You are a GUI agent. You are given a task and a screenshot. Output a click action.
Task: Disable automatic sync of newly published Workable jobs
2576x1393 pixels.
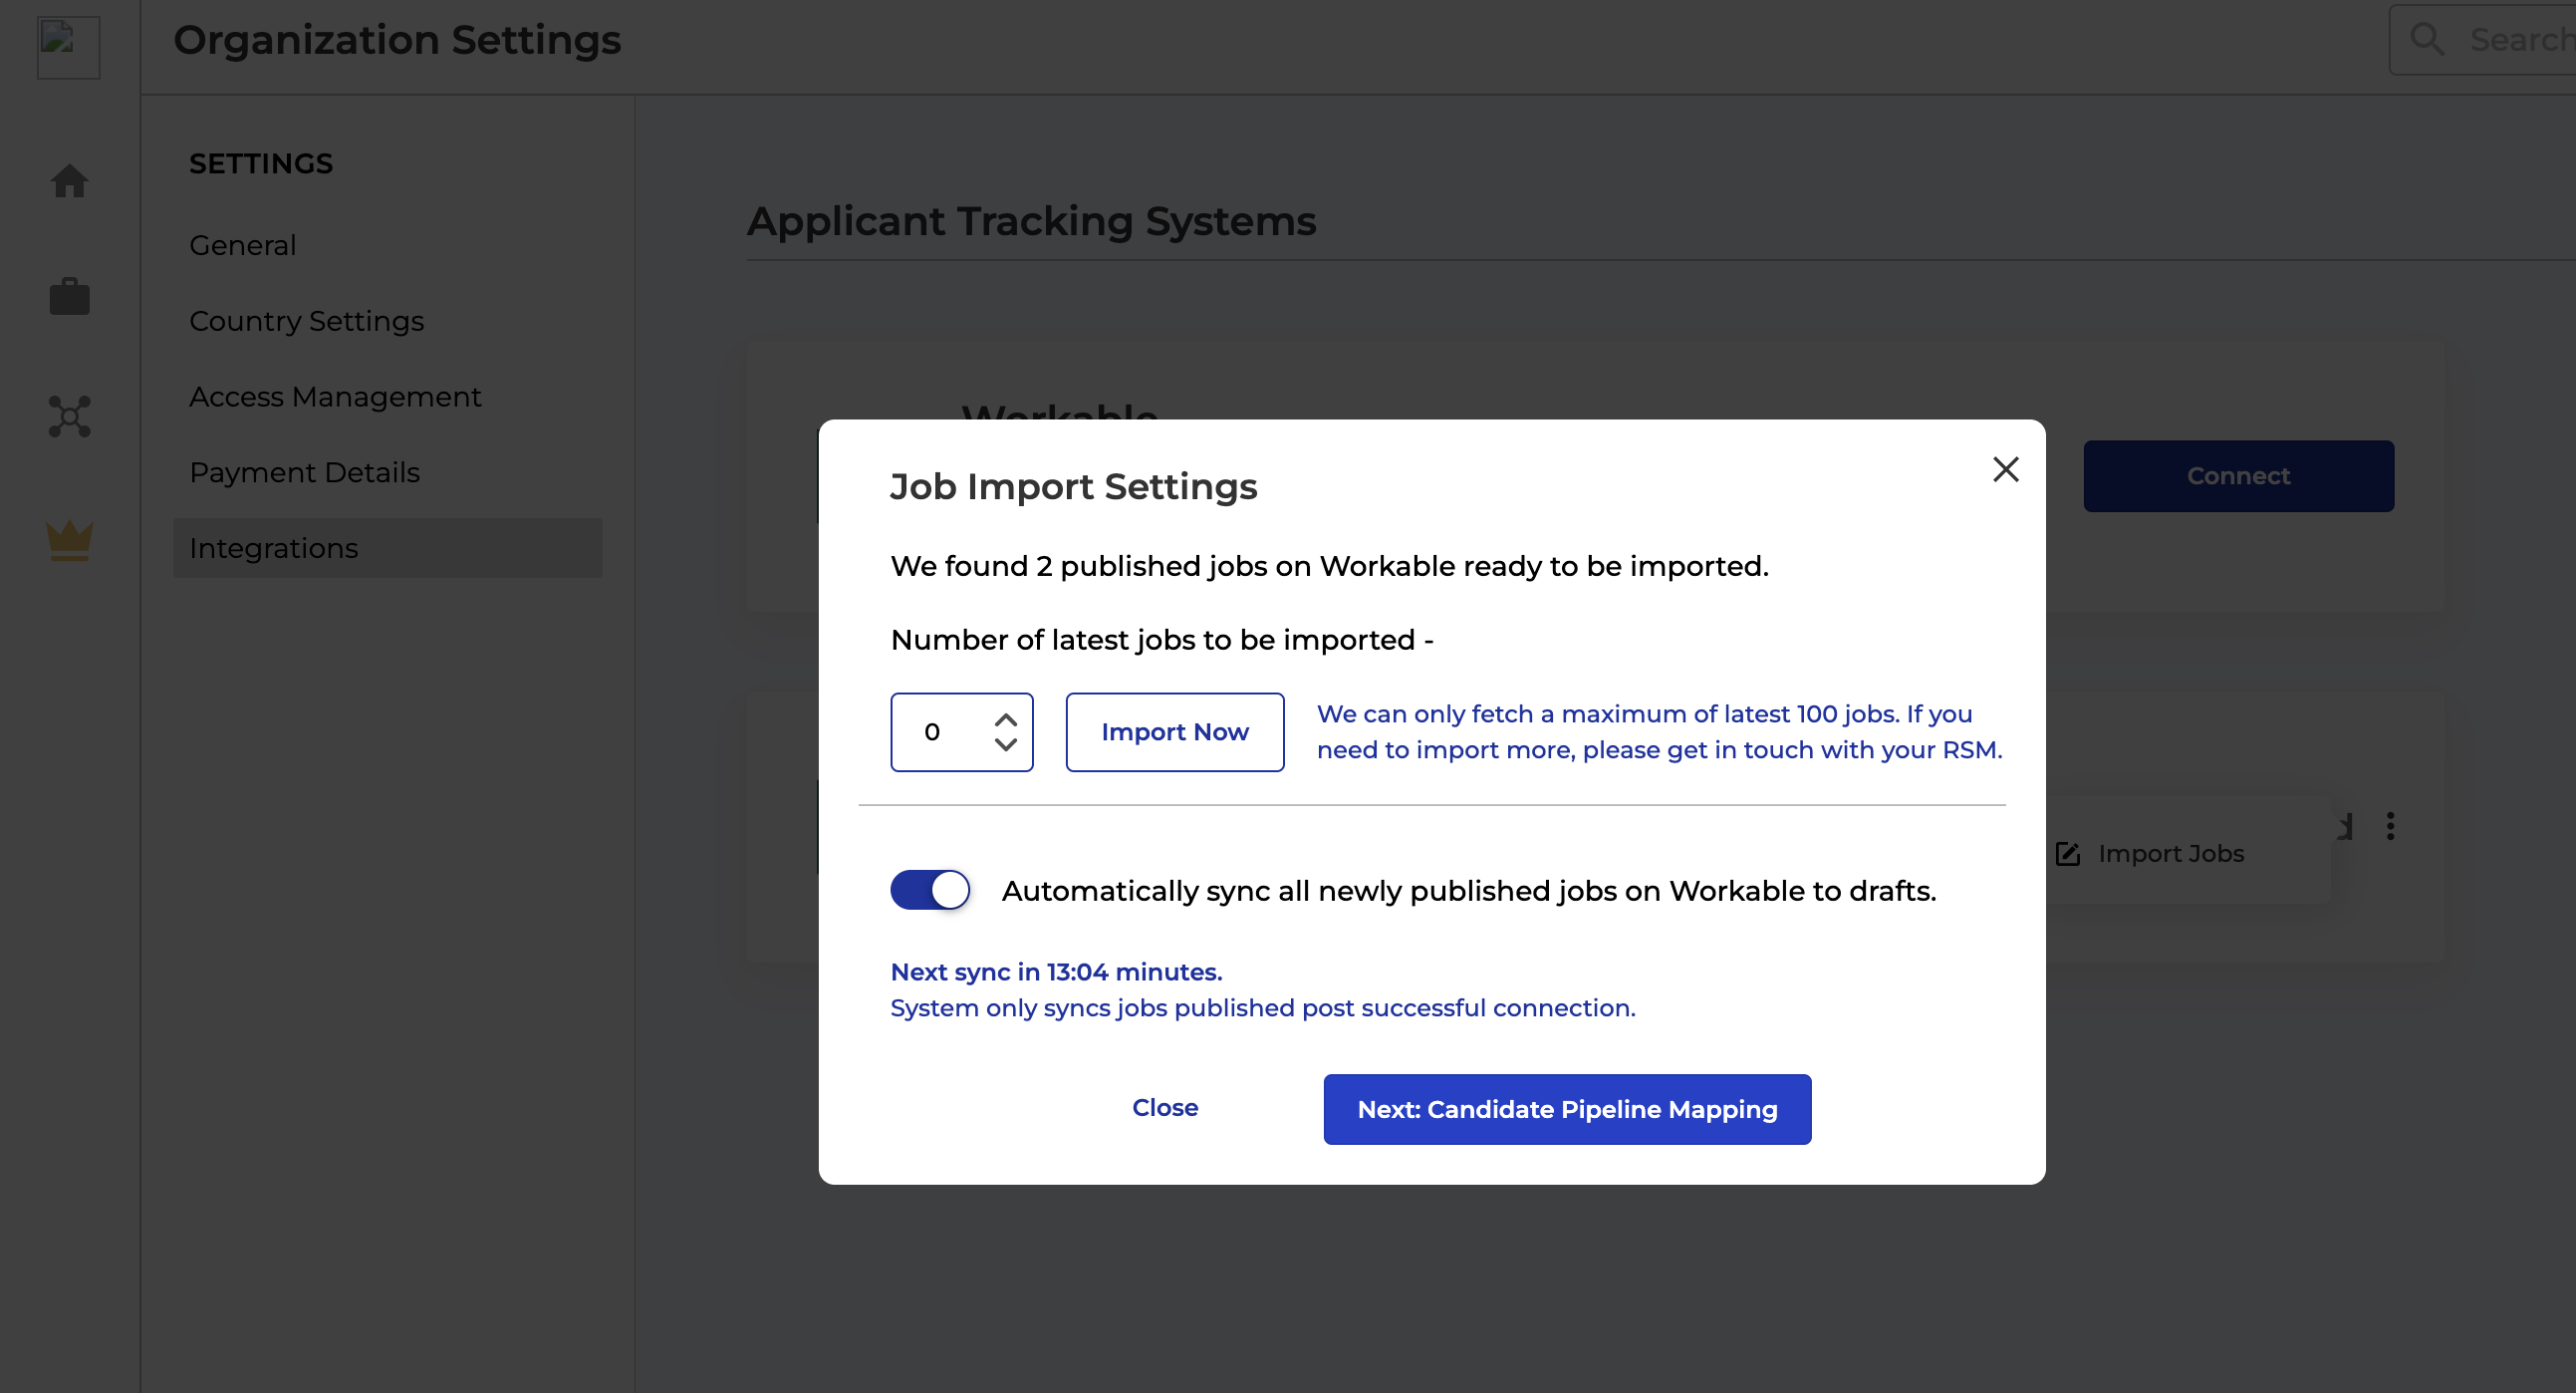click(929, 889)
